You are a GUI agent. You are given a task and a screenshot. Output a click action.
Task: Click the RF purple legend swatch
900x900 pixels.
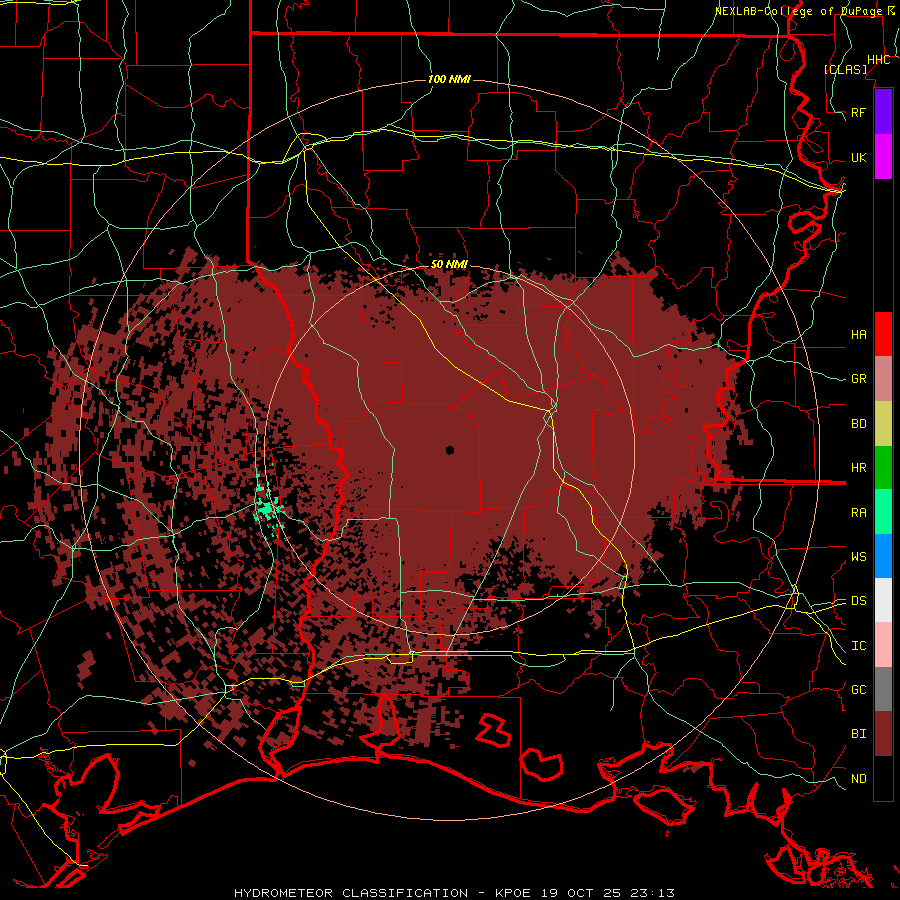(883, 112)
